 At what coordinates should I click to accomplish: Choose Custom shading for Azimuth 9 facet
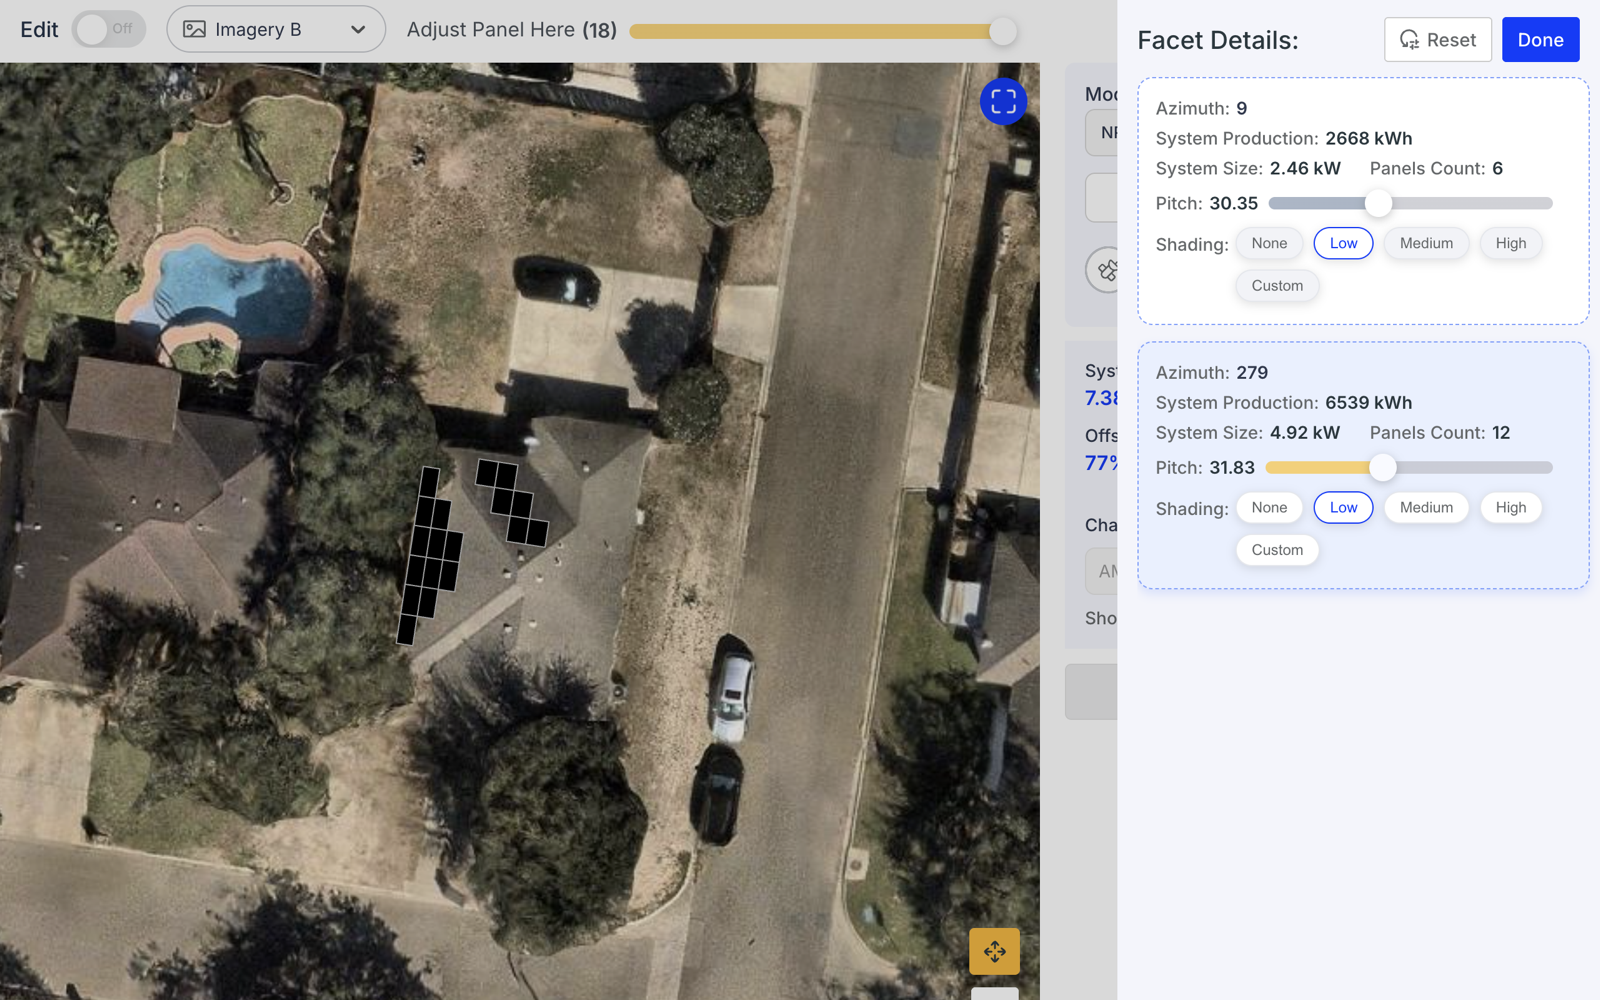click(1277, 286)
